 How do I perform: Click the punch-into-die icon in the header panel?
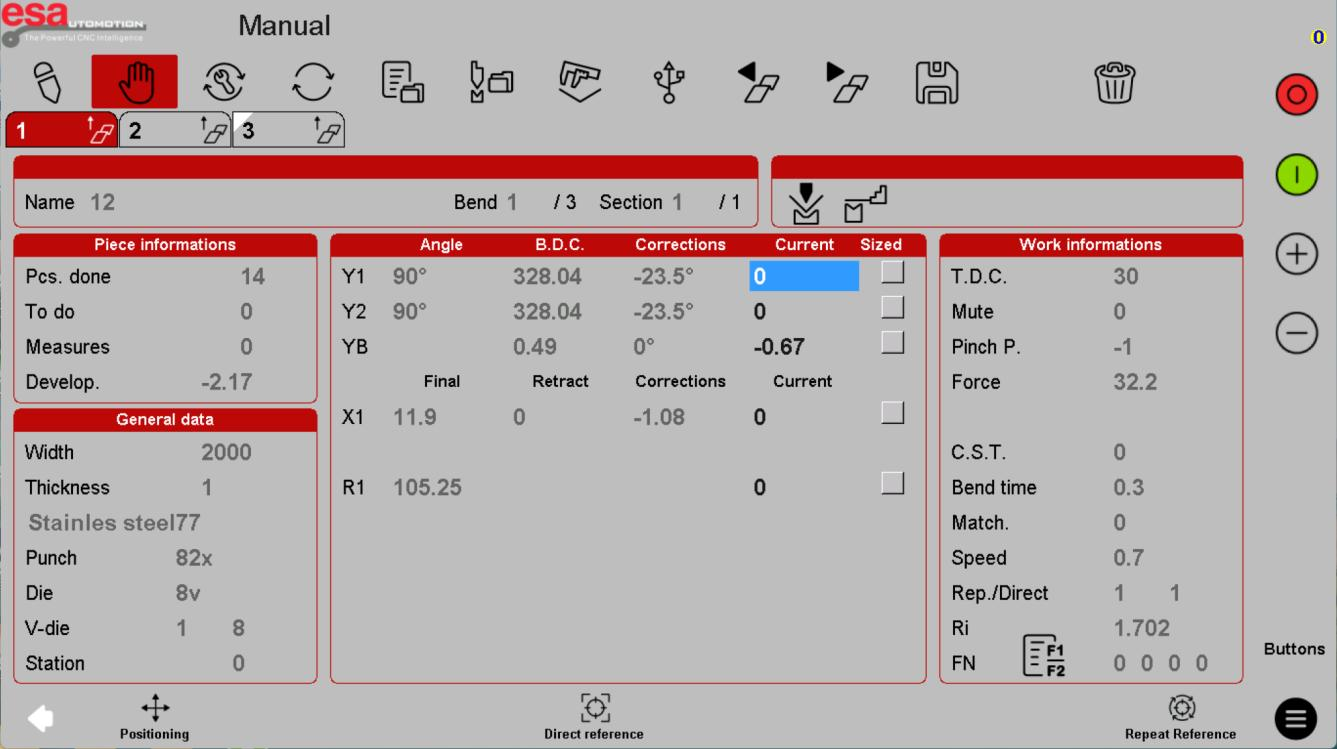coord(805,204)
